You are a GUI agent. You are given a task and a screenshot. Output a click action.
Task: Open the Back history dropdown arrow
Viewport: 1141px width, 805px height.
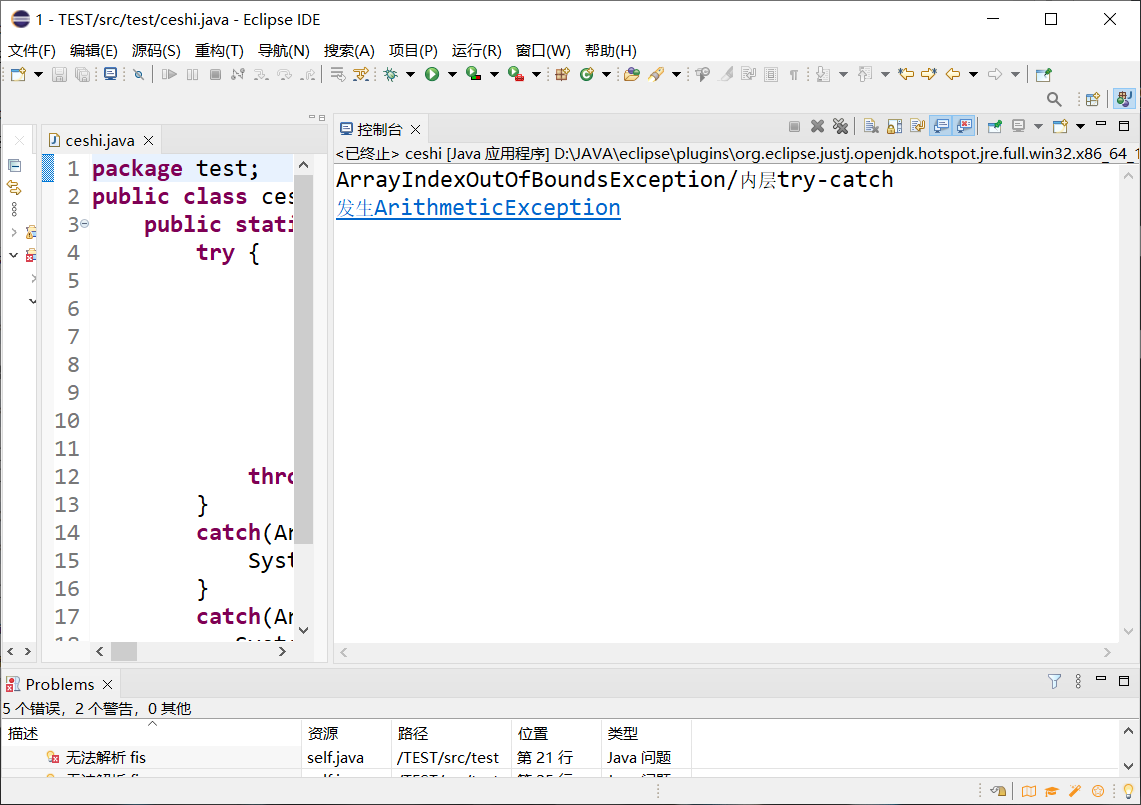[x=973, y=74]
